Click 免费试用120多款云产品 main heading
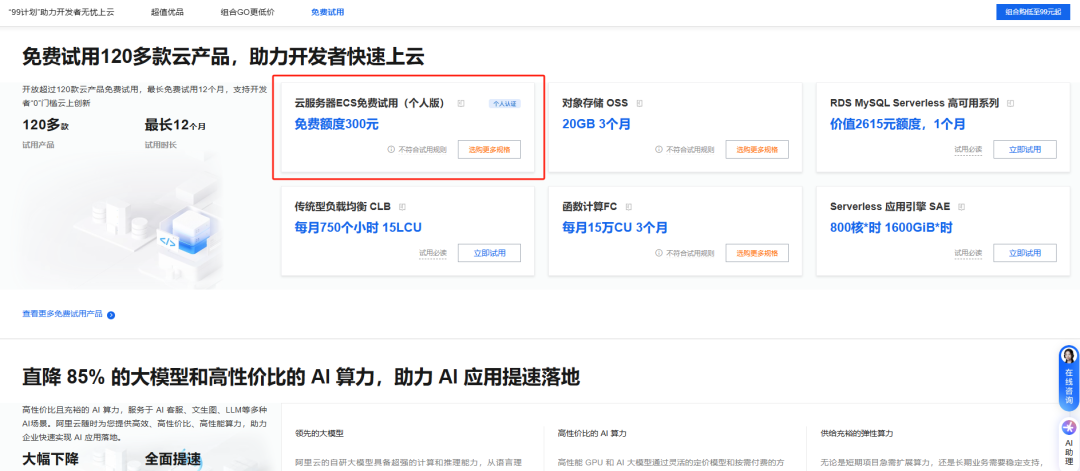Viewport: 1080px width, 471px height. (223, 56)
